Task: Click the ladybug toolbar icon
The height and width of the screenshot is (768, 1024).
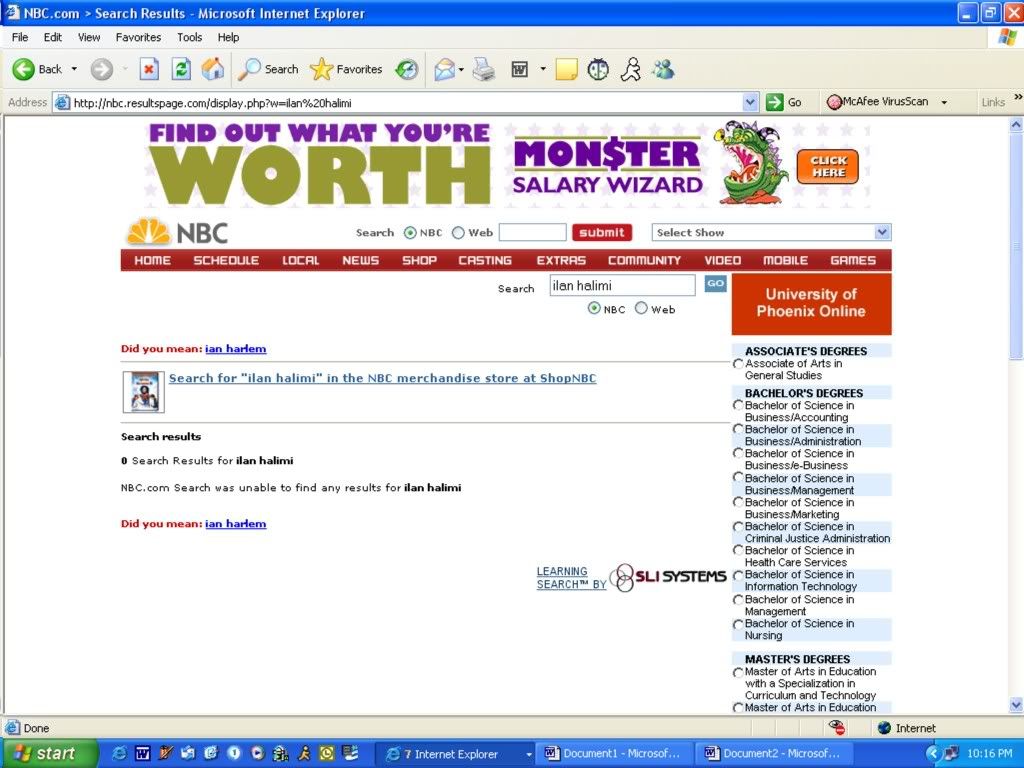Action: point(598,69)
